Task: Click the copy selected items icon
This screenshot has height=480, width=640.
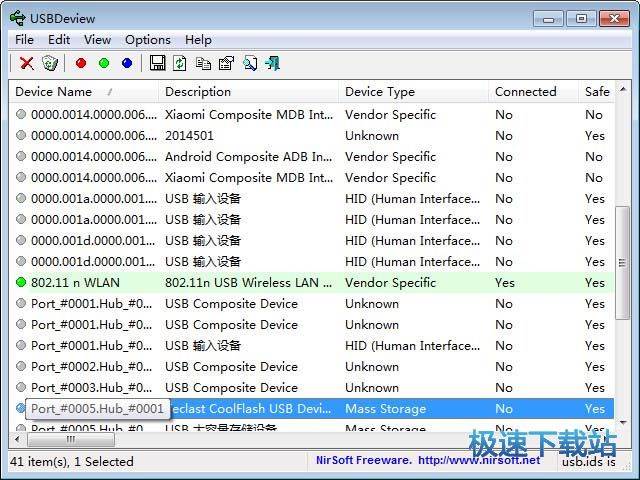Action: click(x=203, y=63)
